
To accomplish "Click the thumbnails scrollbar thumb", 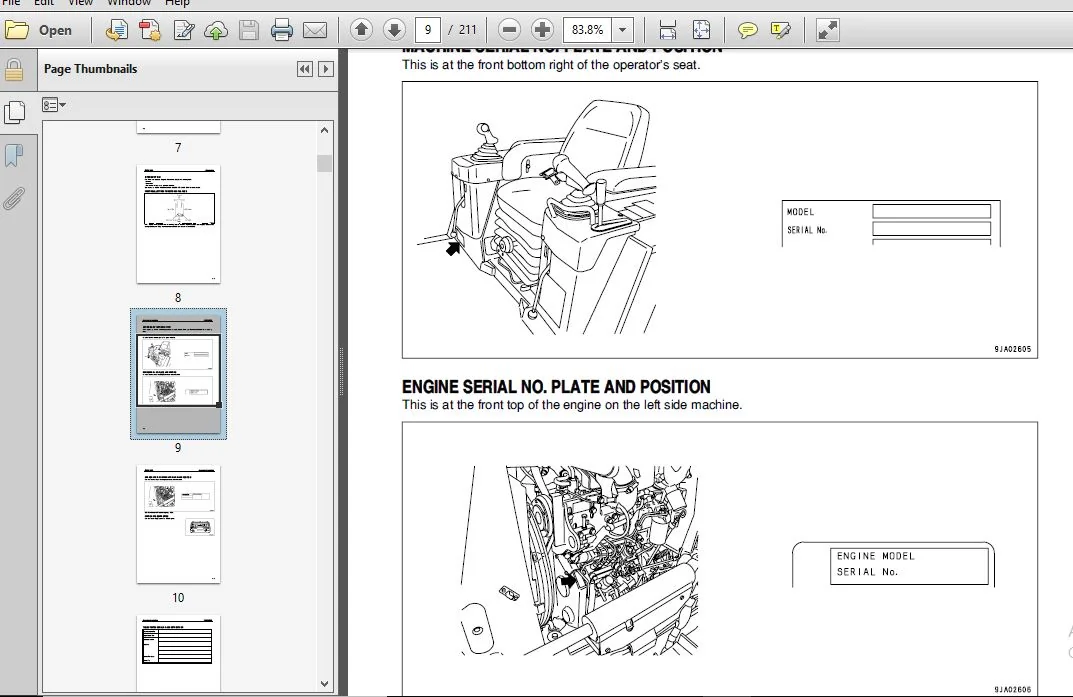I will click(x=324, y=163).
